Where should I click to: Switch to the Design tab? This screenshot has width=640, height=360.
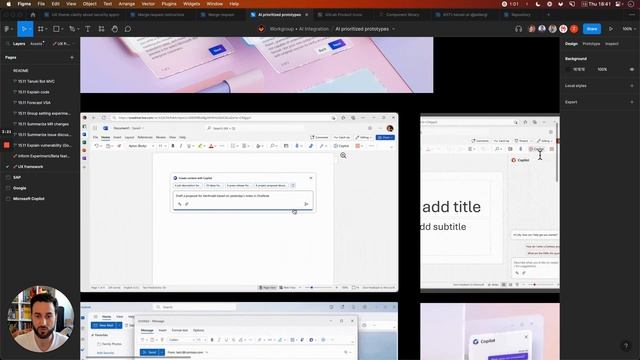(x=571, y=44)
